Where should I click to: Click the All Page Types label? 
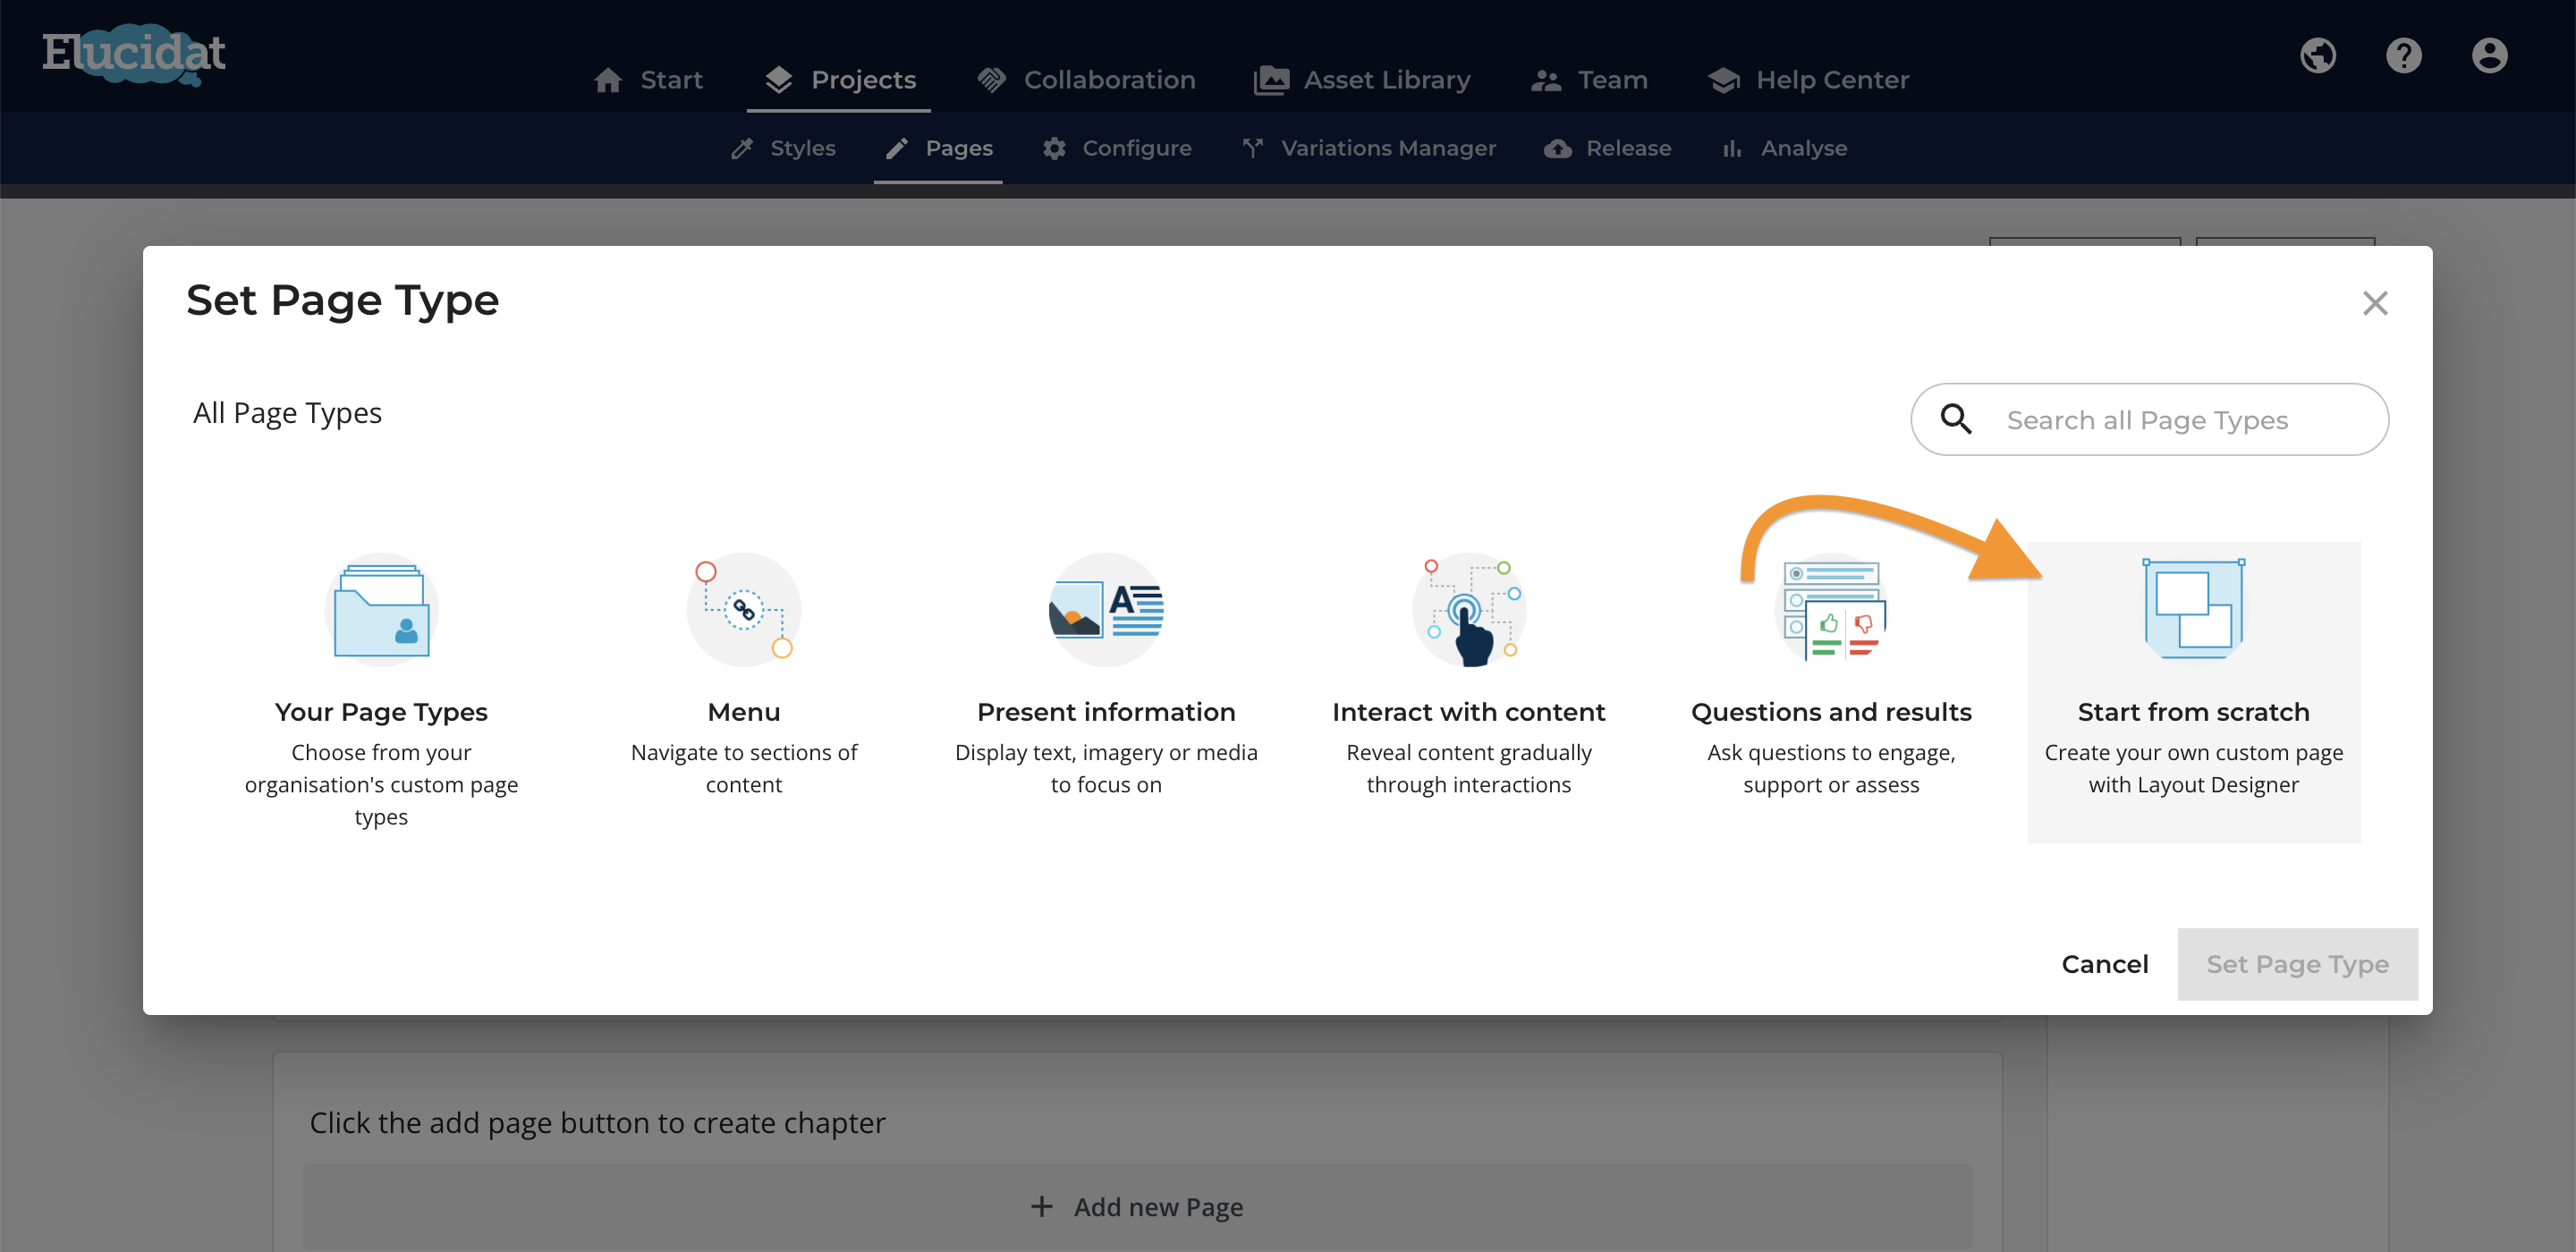(287, 412)
